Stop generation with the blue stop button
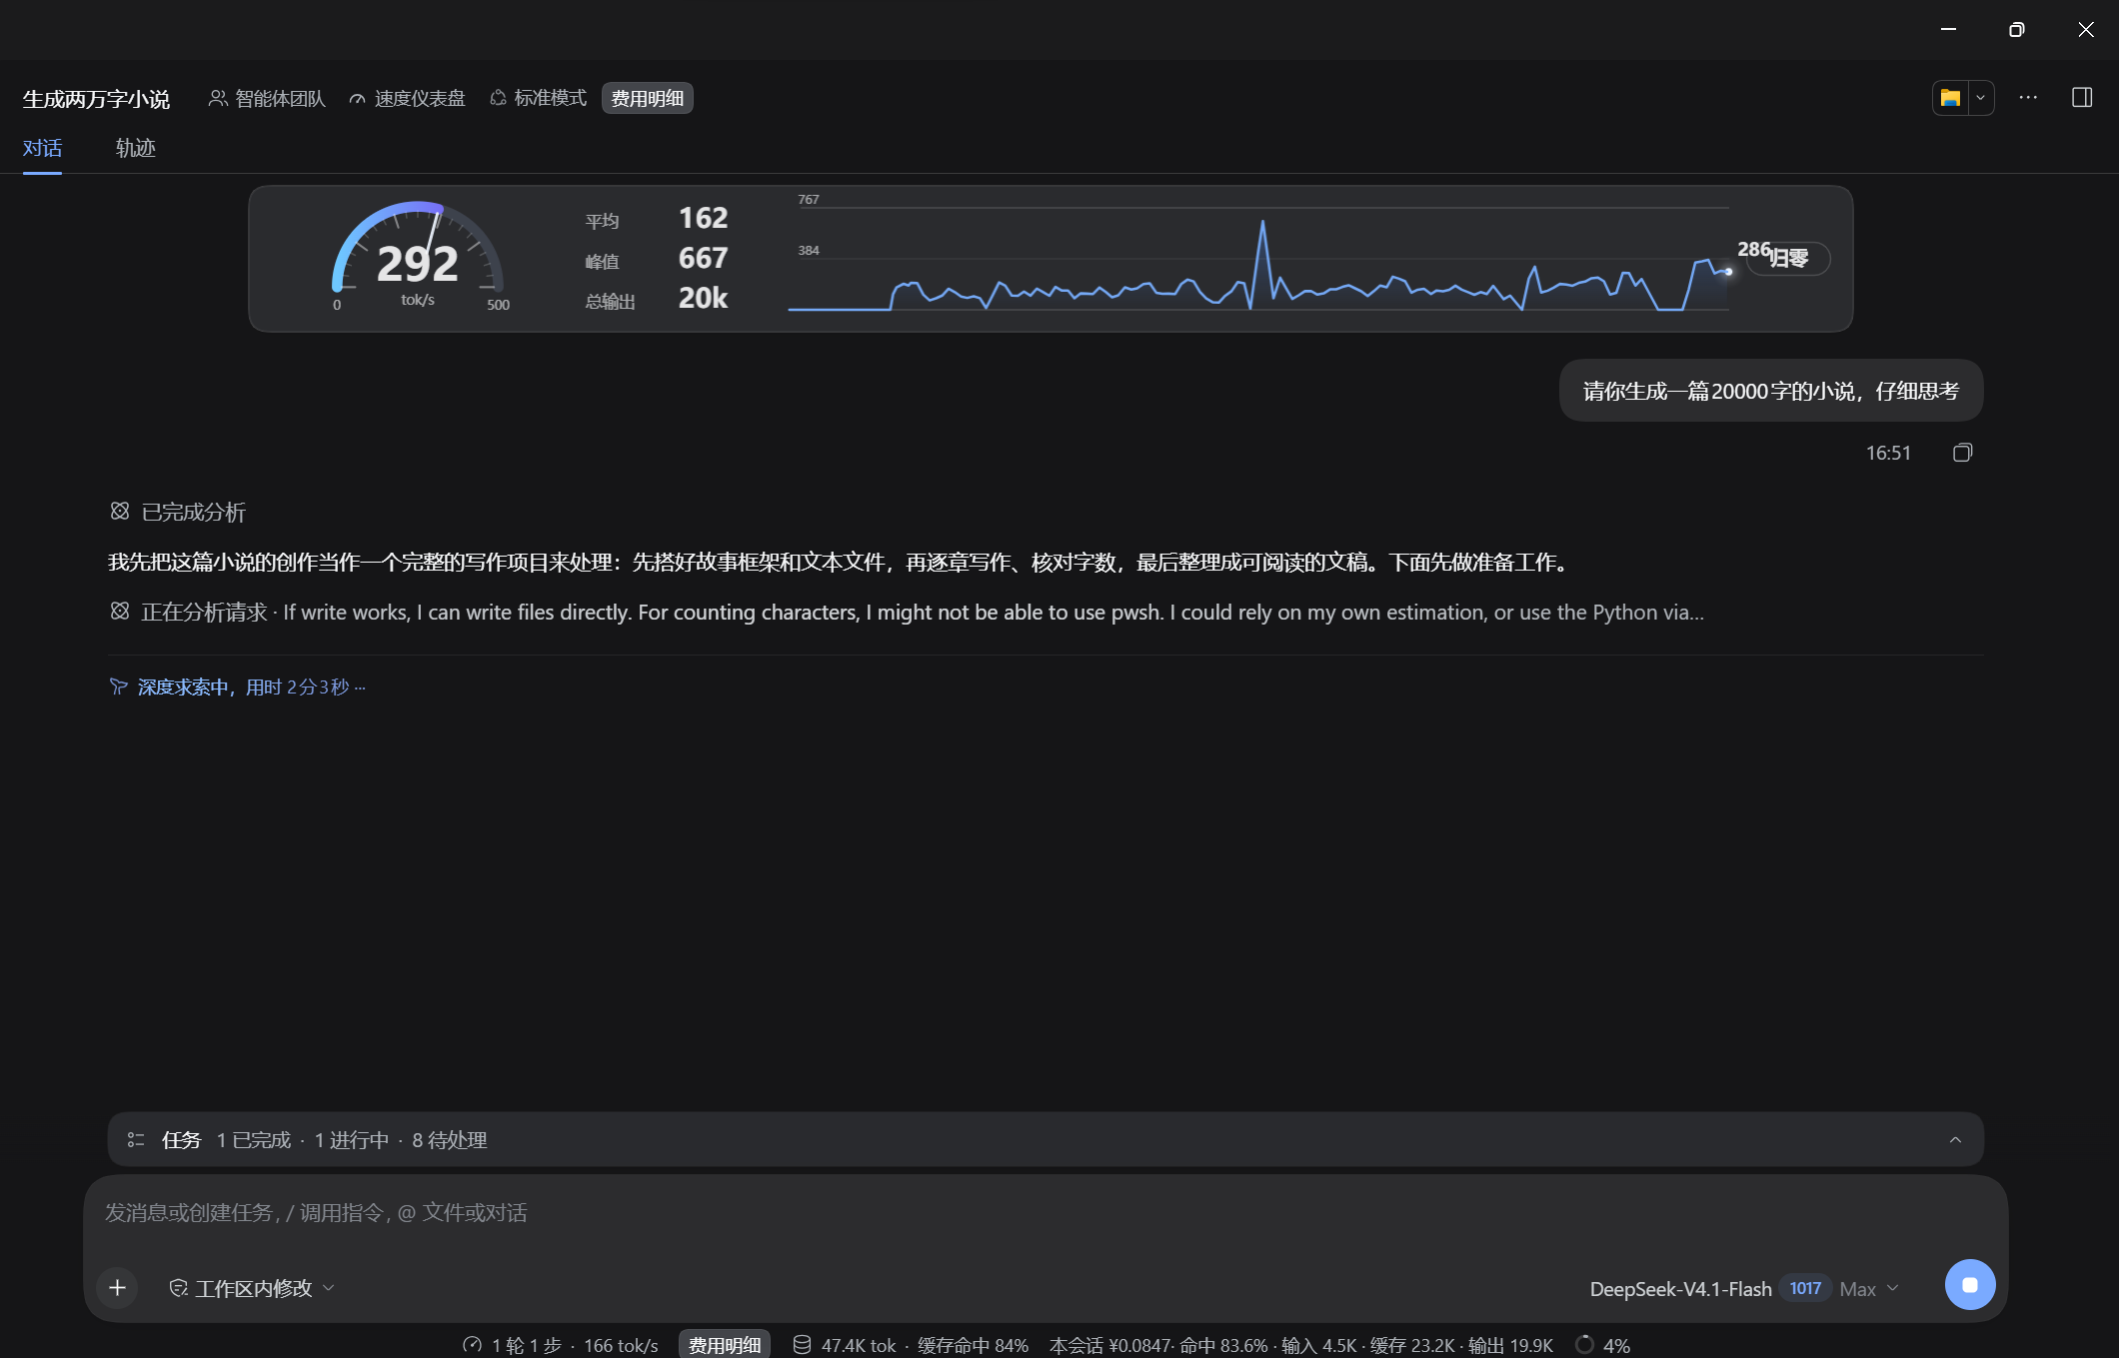Image resolution: width=2119 pixels, height=1358 pixels. click(x=1970, y=1285)
